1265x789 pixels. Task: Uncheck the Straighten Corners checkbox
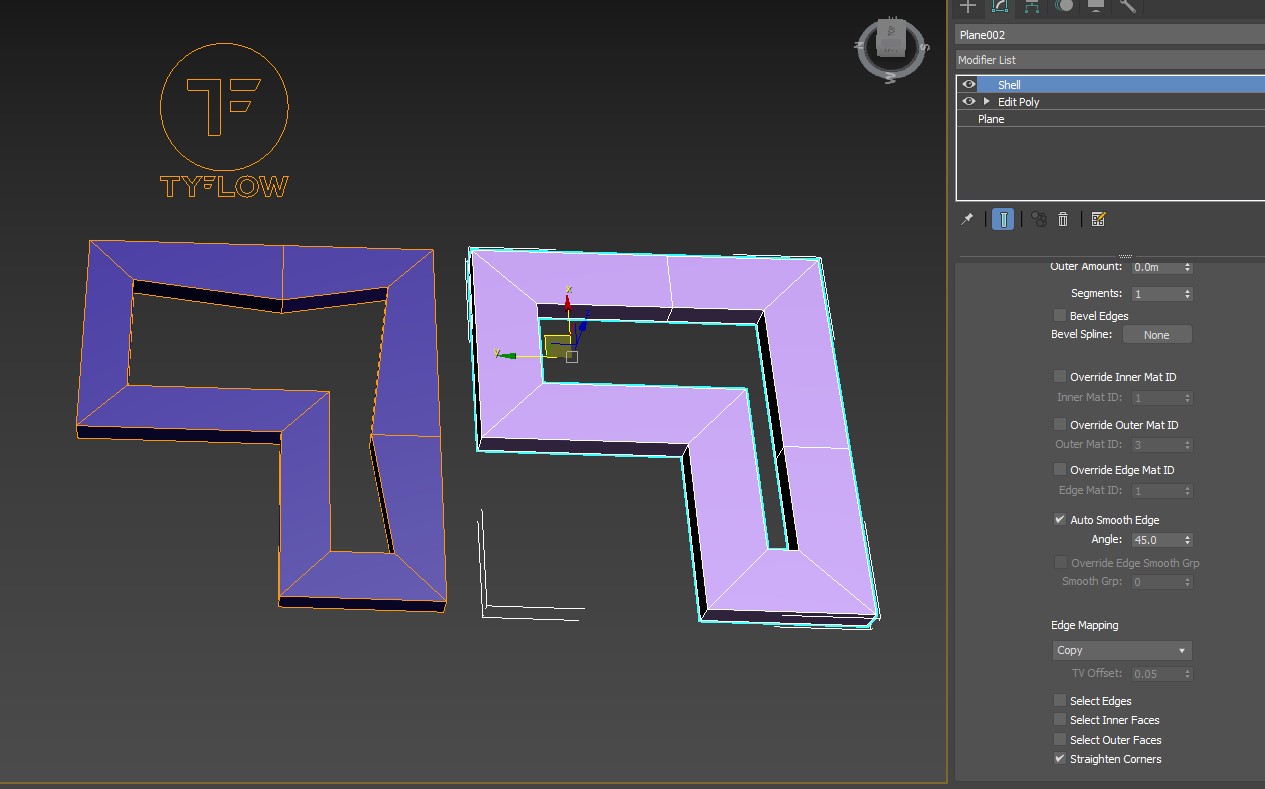pyautogui.click(x=1060, y=759)
